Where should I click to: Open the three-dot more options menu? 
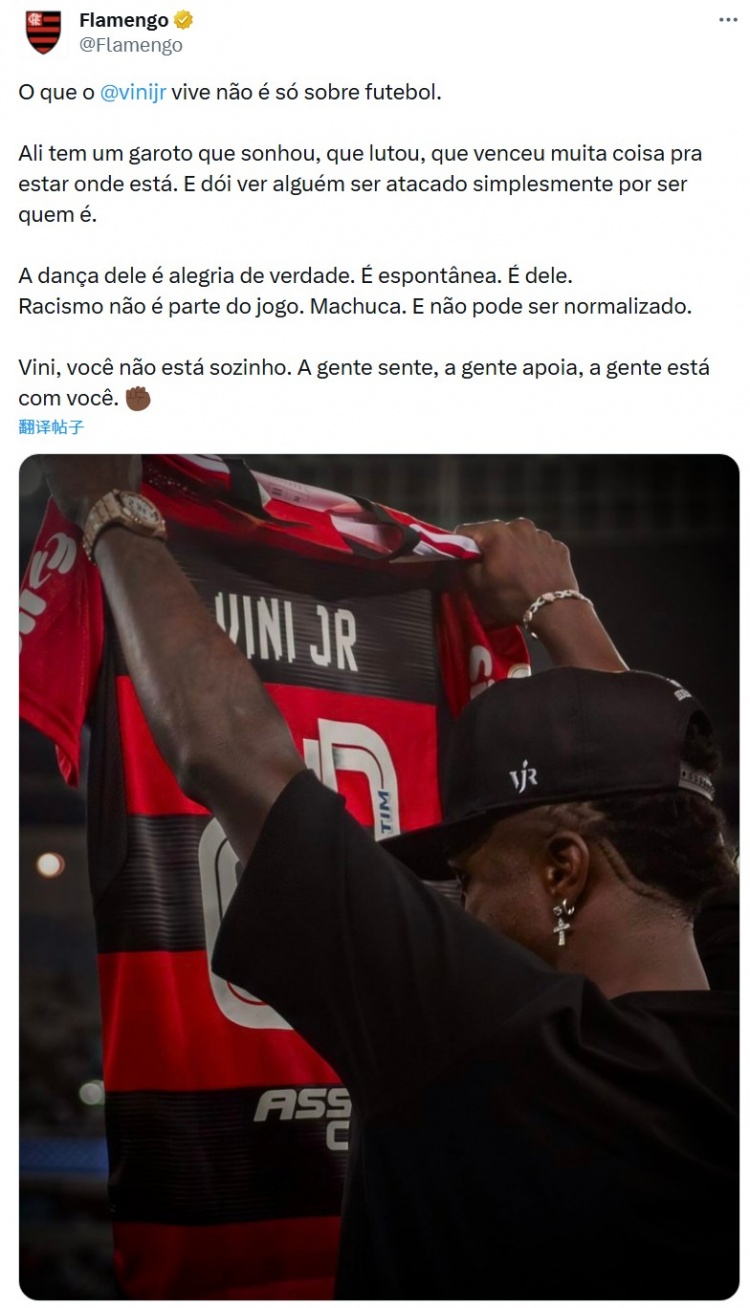tap(728, 20)
